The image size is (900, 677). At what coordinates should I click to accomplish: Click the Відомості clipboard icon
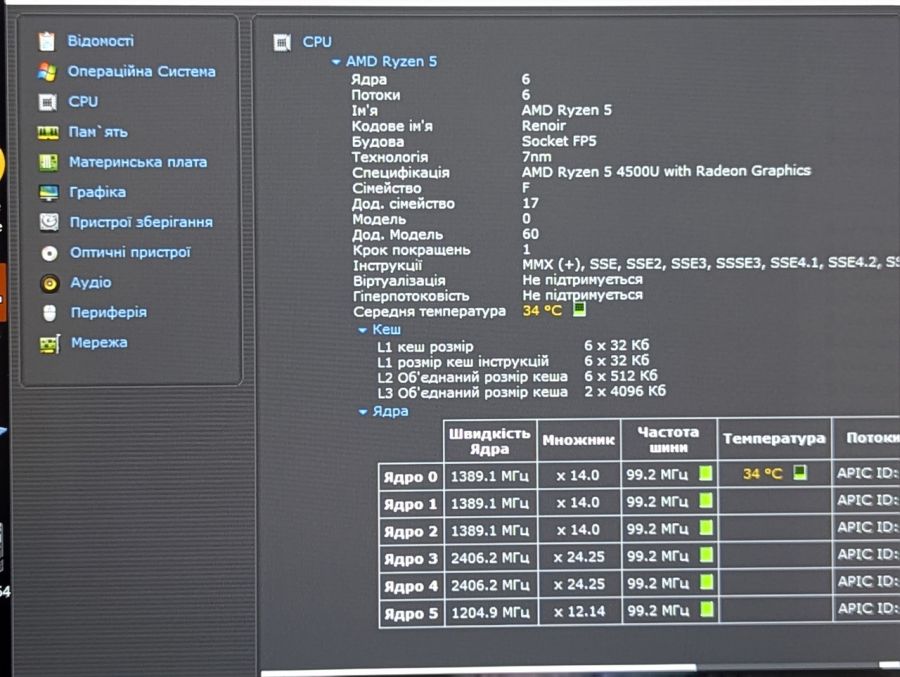coord(46,41)
